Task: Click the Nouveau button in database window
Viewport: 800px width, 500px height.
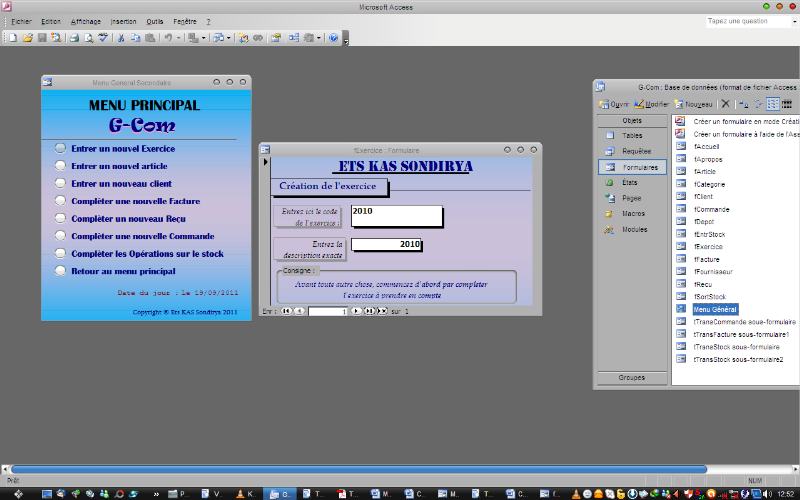Action: [693, 104]
